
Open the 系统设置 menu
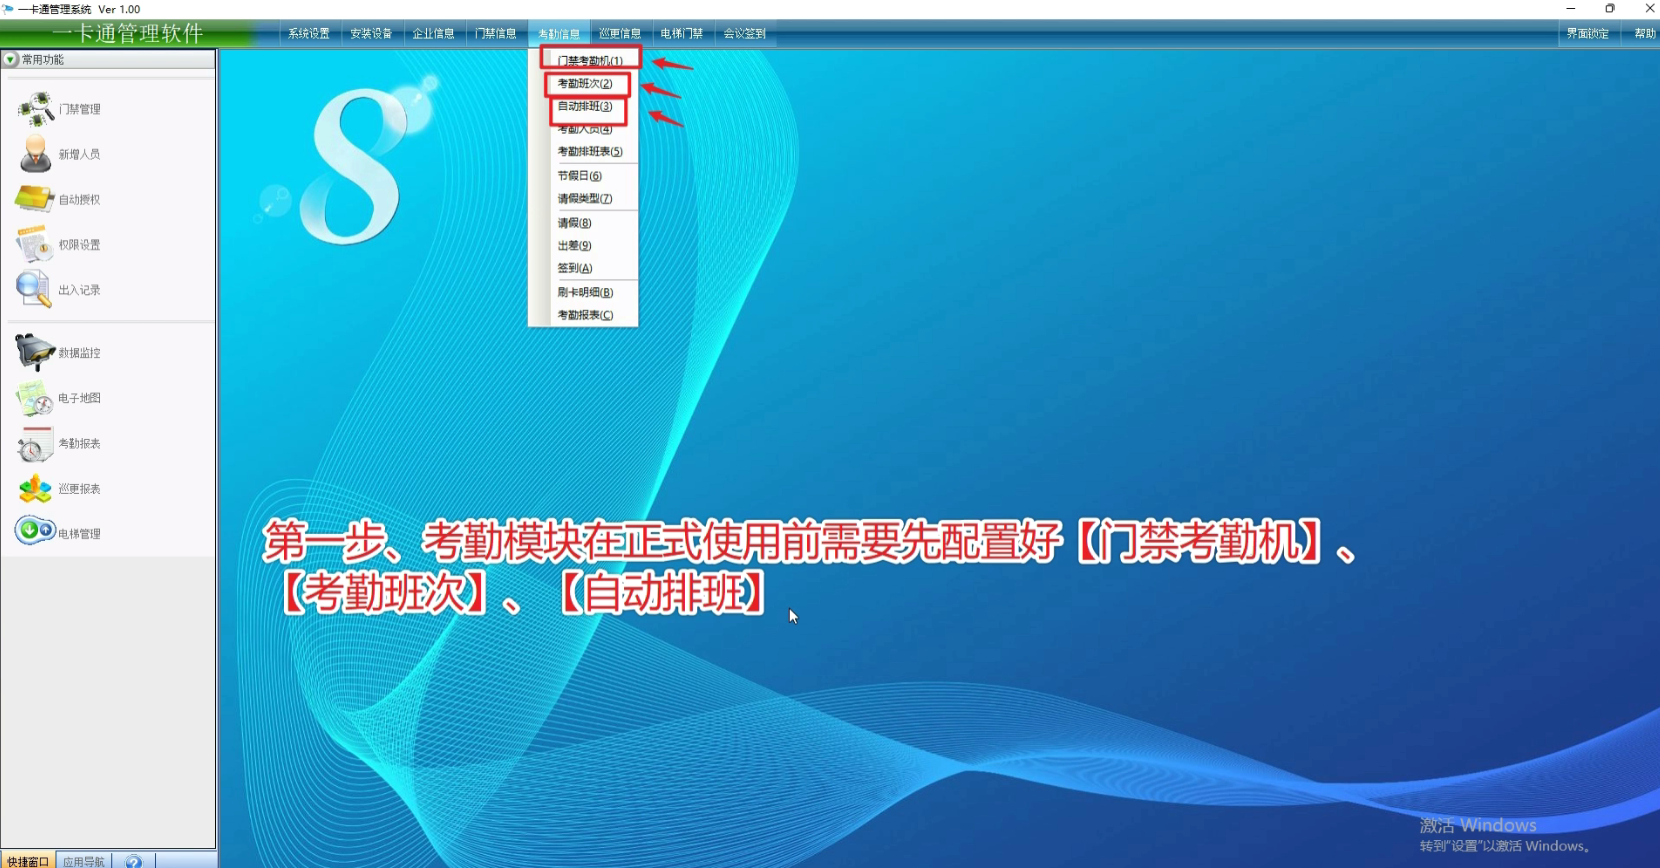[x=309, y=33]
